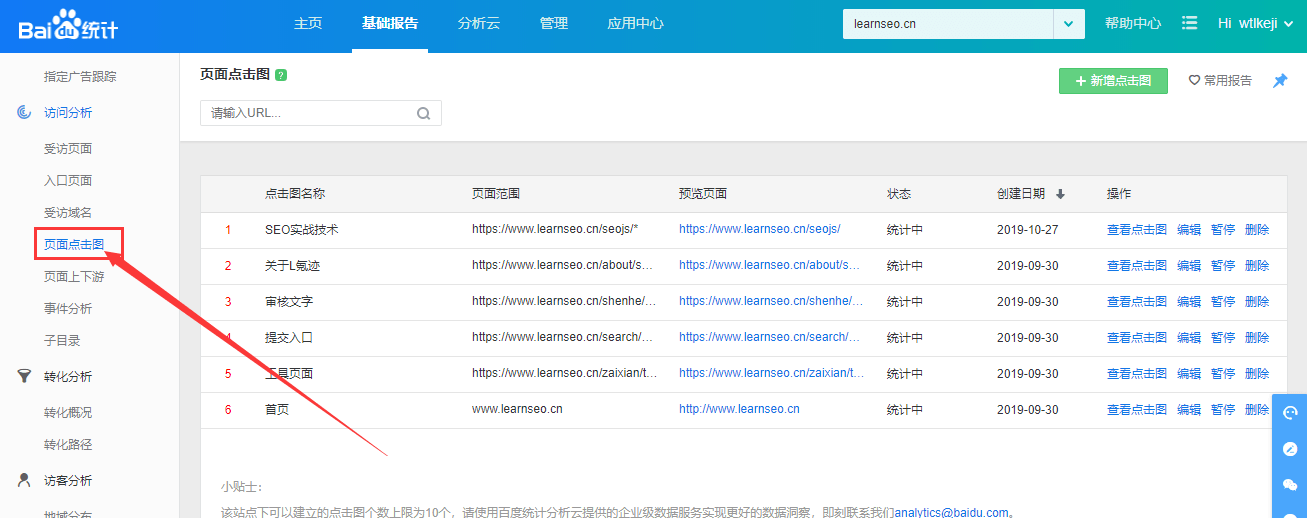Viewport: 1307px width, 518px height.
Task: Select 受访页面 in the sidebar
Action: (x=68, y=149)
